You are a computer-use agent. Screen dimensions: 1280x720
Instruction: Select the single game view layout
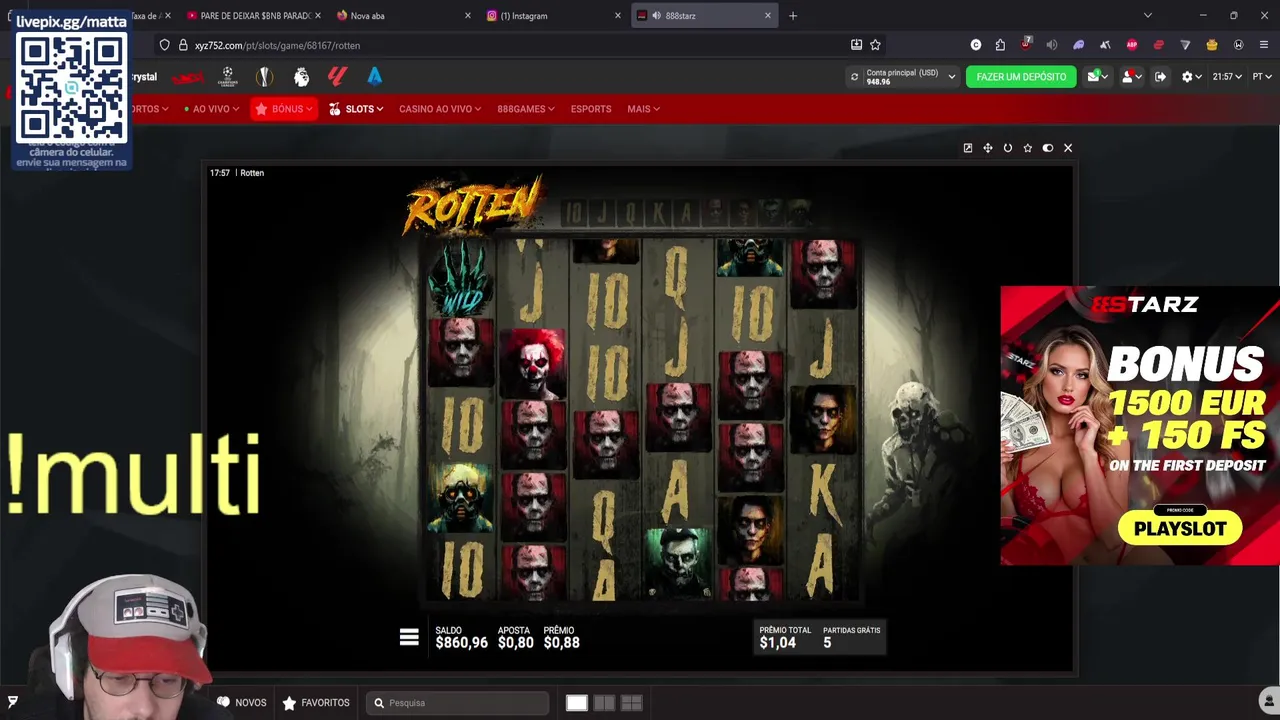pyautogui.click(x=577, y=703)
